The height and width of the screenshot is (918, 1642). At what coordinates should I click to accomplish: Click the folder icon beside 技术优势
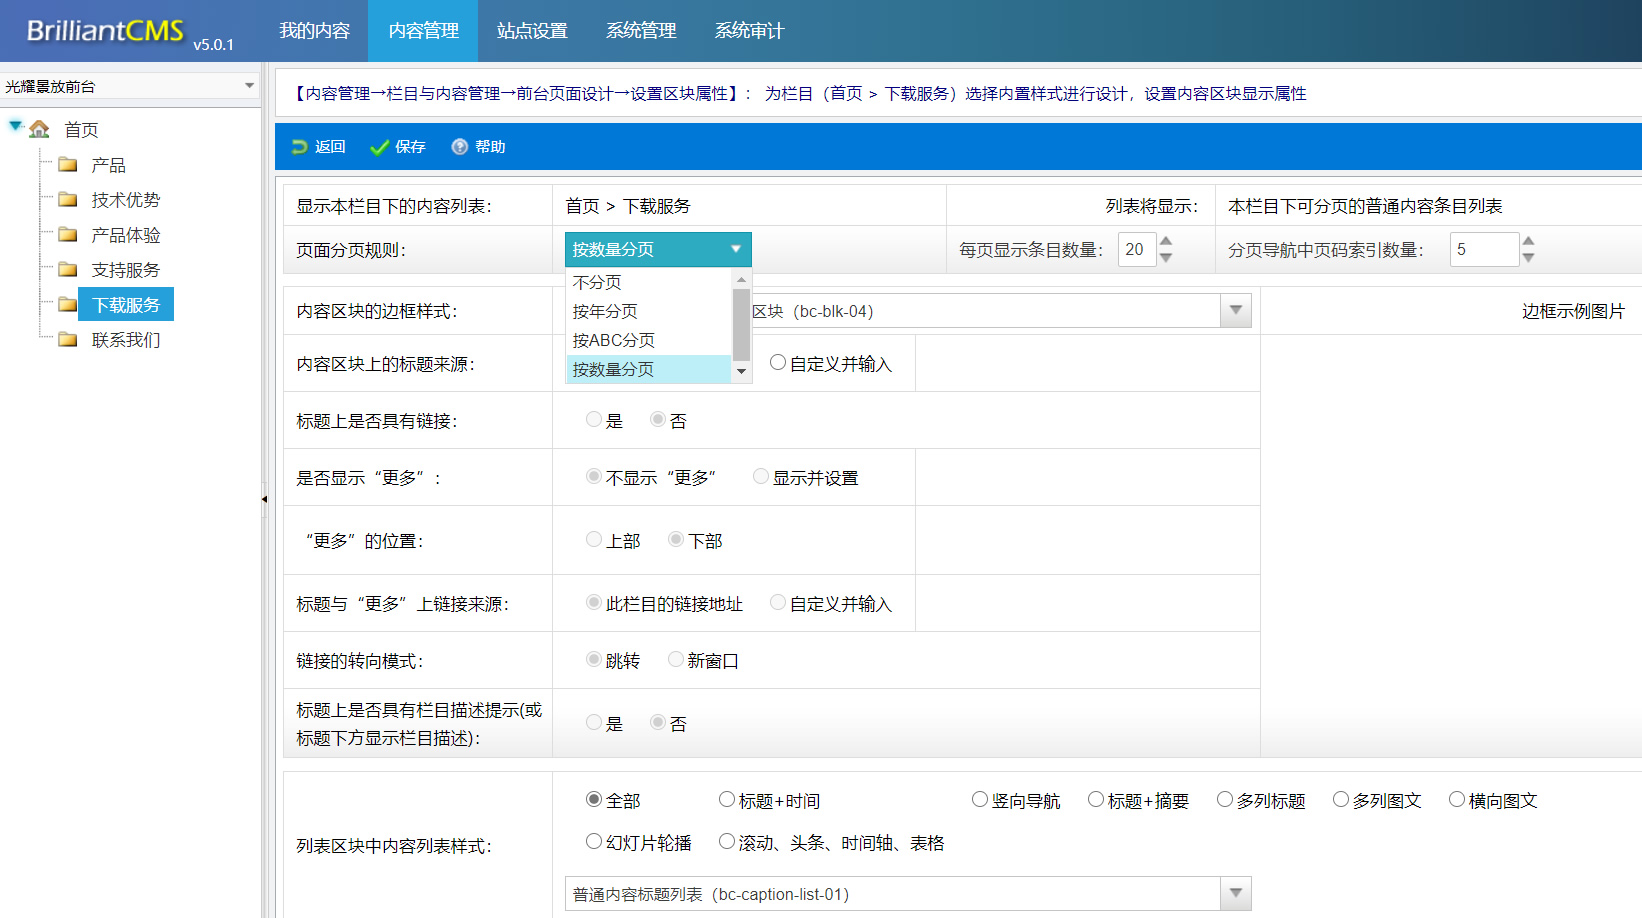tap(68, 200)
